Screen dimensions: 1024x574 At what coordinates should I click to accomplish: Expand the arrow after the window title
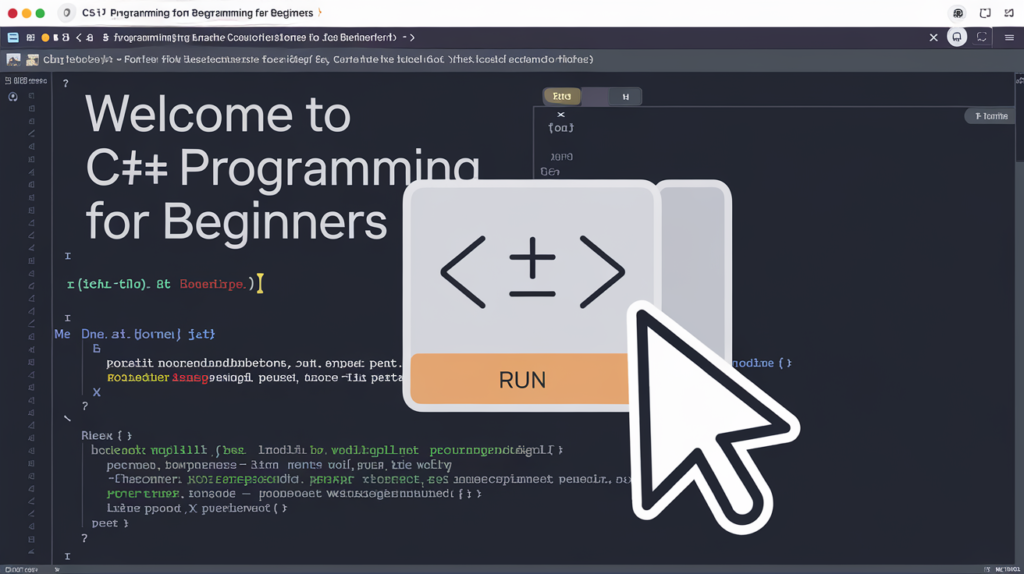[321, 13]
